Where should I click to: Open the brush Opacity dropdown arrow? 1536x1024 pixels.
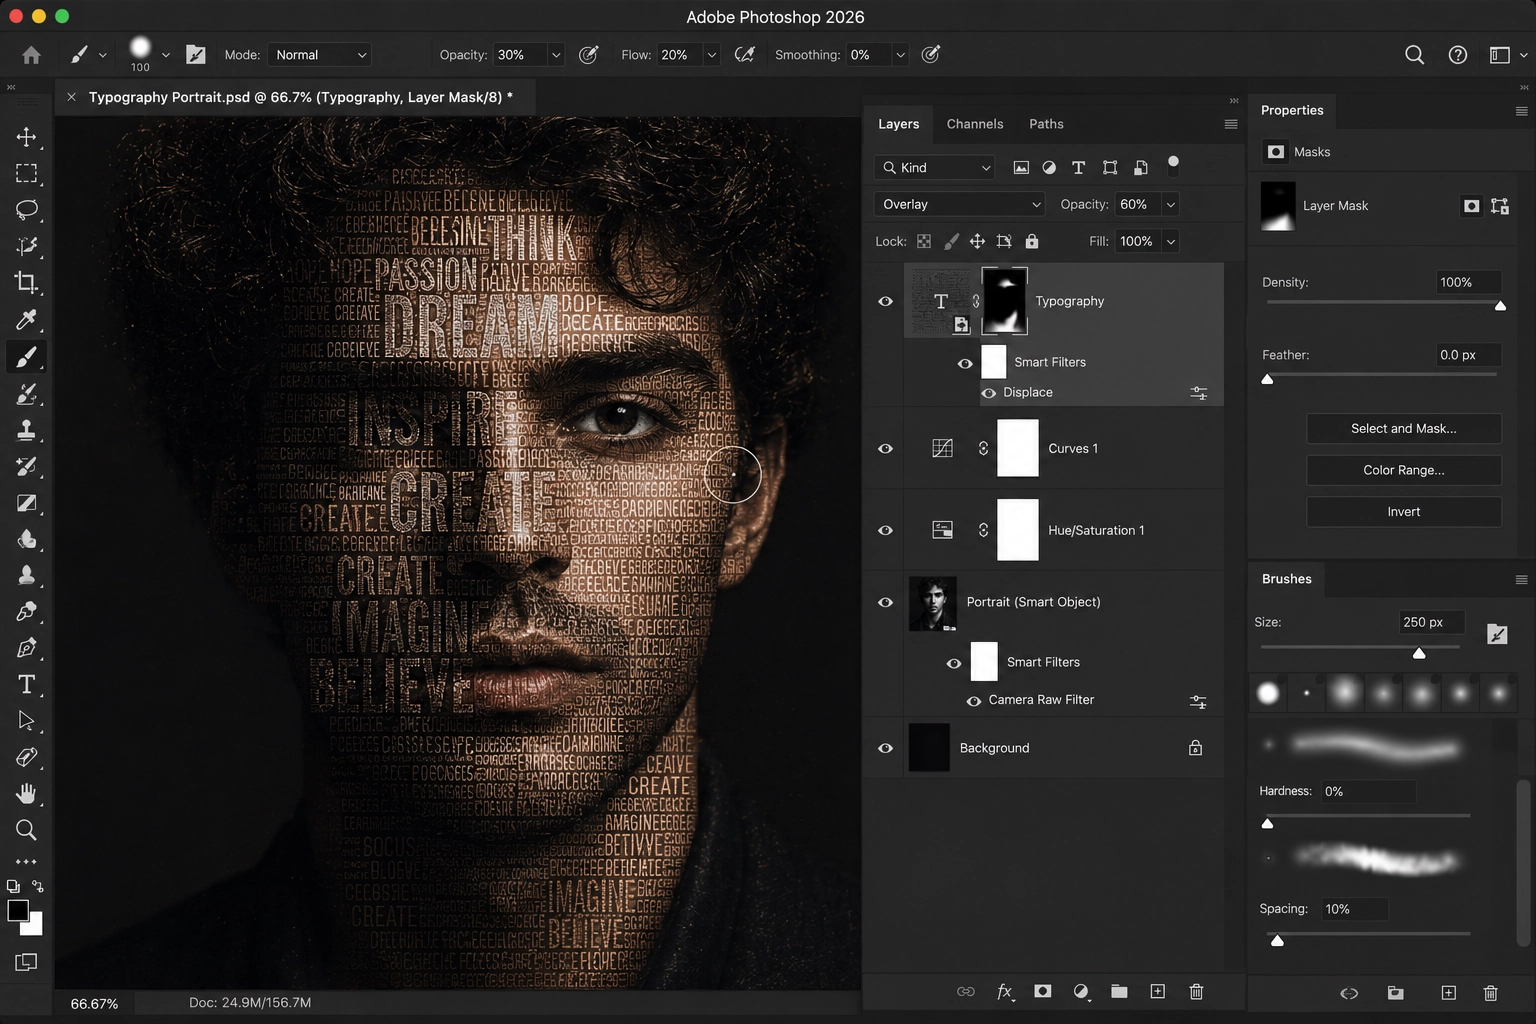556,55
